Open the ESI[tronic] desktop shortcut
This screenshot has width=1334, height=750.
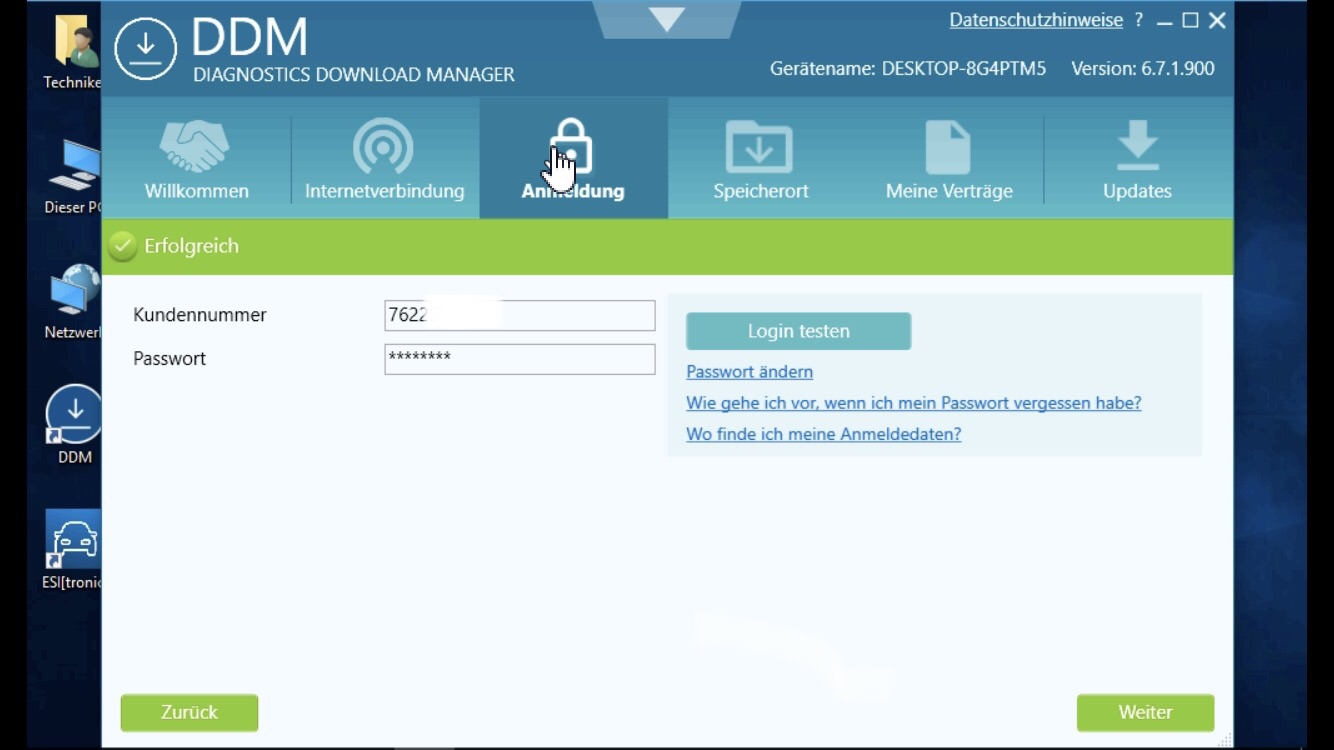pyautogui.click(x=74, y=550)
